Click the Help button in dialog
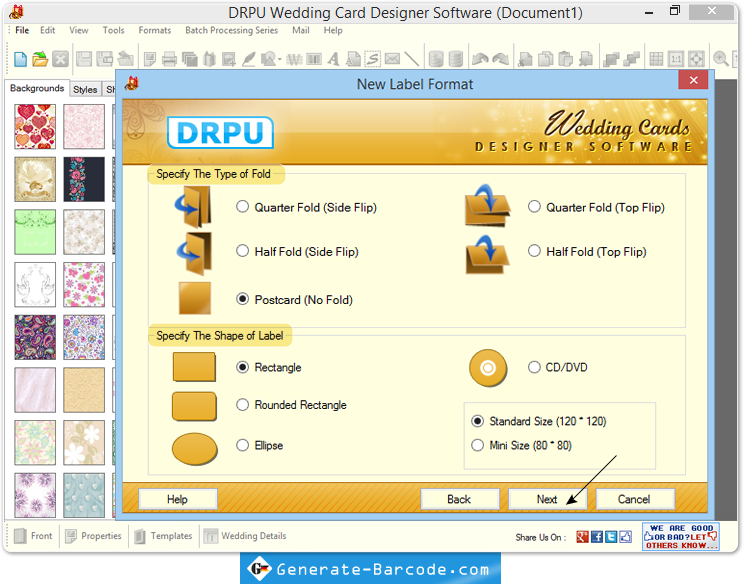The width and height of the screenshot is (744, 584). [x=177, y=499]
